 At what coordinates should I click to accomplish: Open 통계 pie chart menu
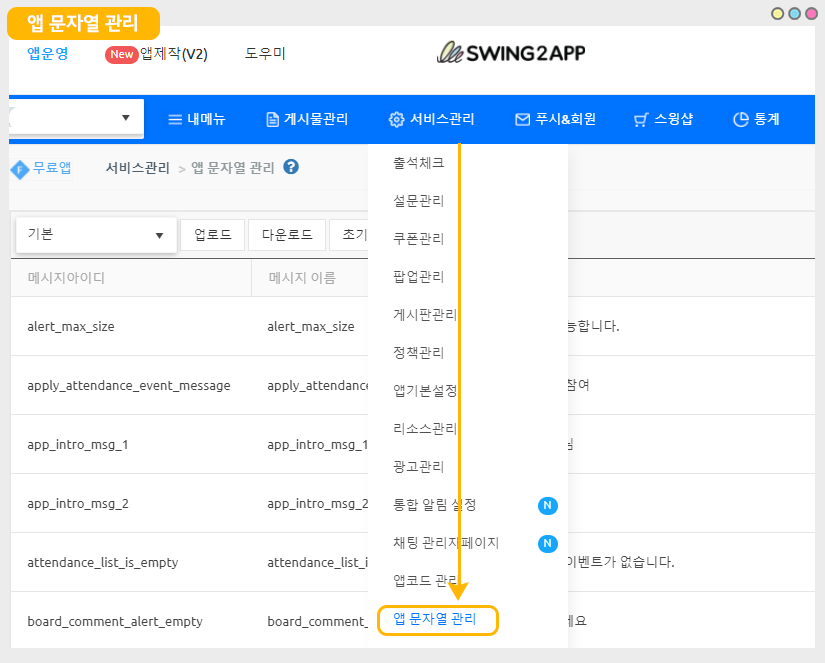point(756,119)
